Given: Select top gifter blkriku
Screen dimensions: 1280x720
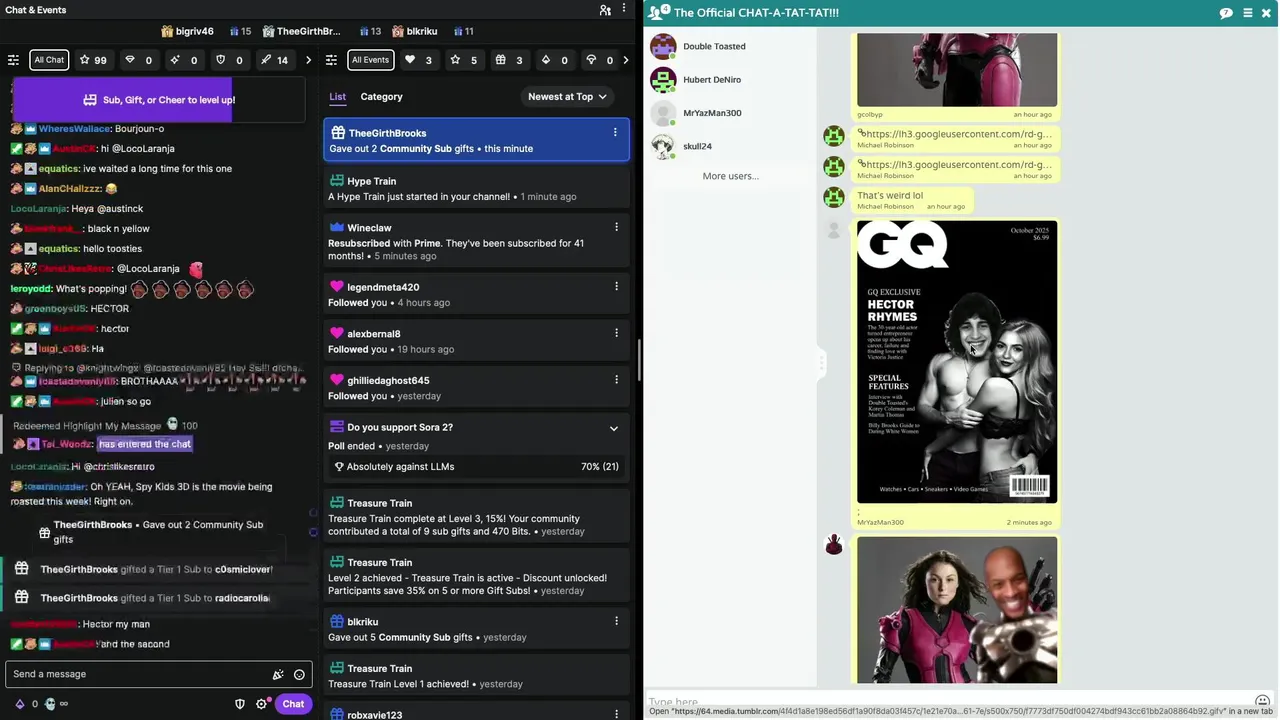Looking at the screenshot, I should (414, 31).
